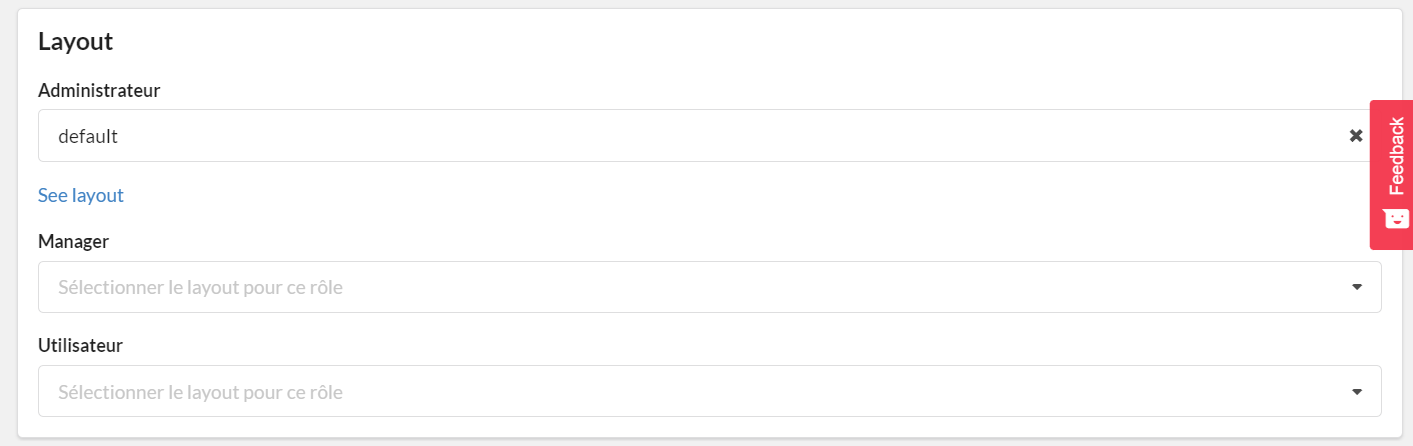
Task: Click the Utilisateur dropdown caret arrow
Action: 1357,392
